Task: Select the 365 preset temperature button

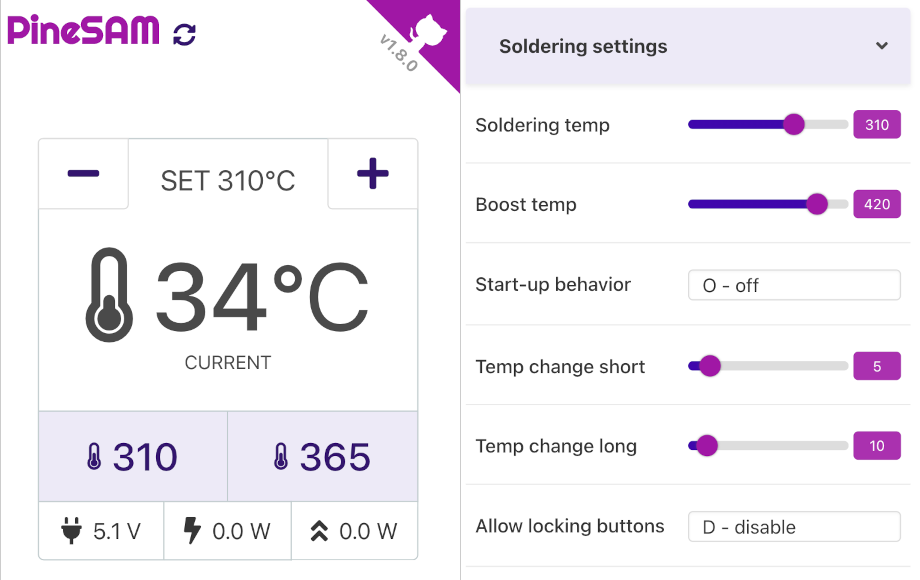Action: [x=323, y=457]
